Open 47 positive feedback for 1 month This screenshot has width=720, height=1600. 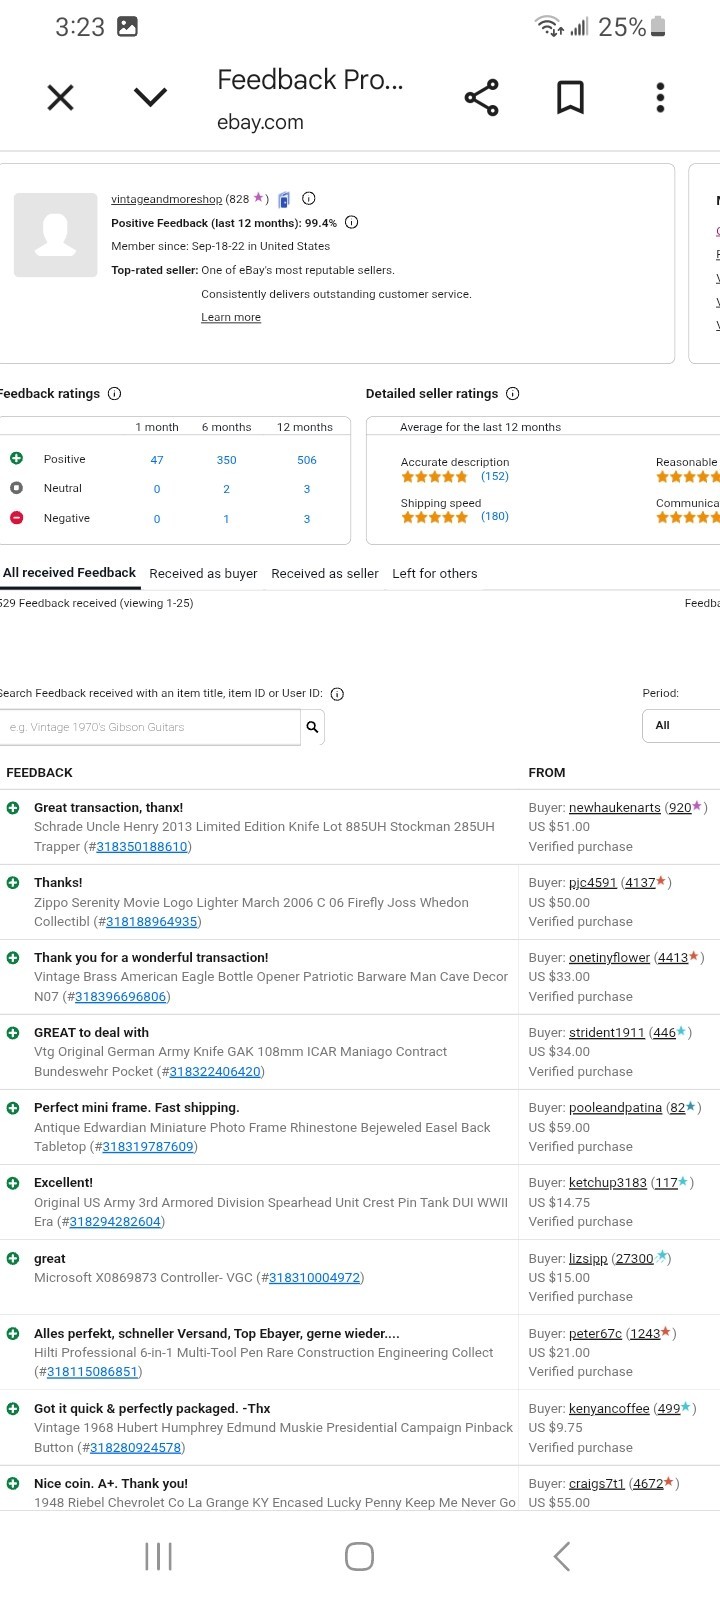[157, 460]
